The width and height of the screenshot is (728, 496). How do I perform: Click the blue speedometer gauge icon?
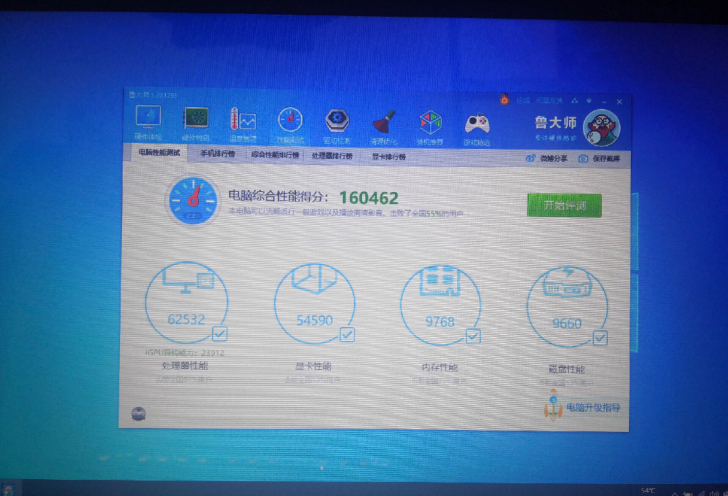coord(193,201)
